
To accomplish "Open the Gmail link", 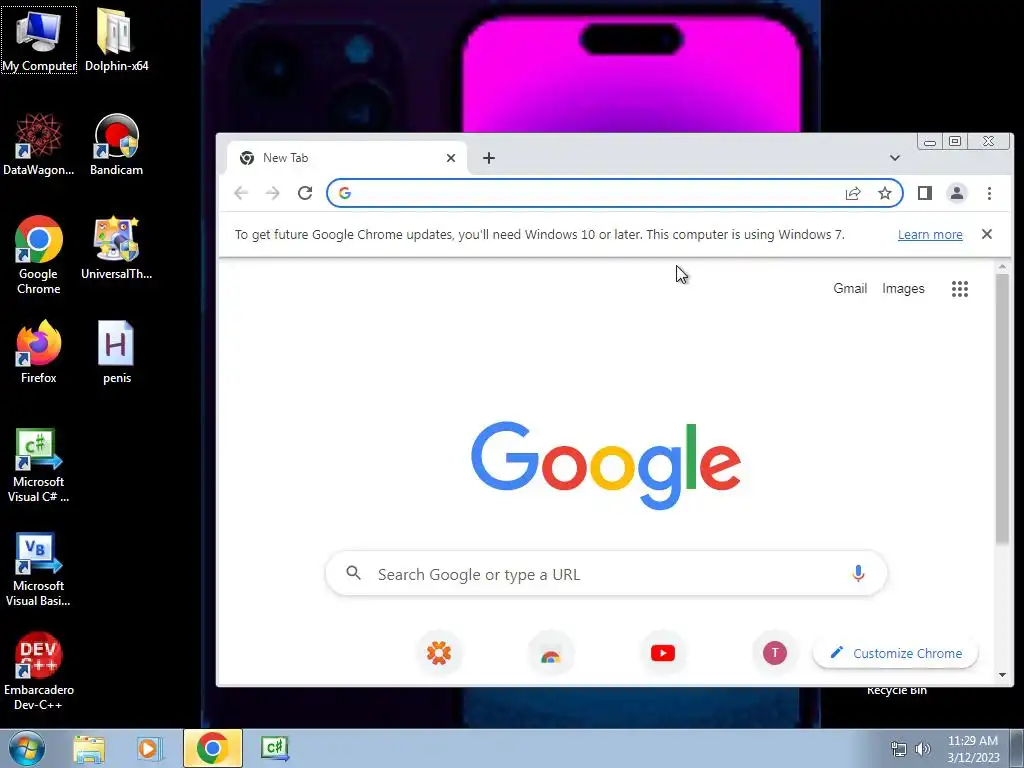I will click(x=850, y=288).
